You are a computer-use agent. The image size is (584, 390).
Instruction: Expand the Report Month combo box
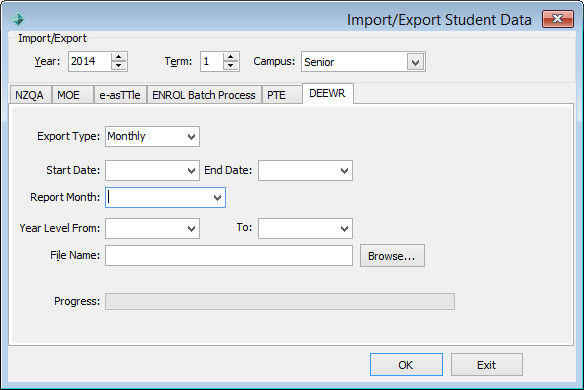pyautogui.click(x=218, y=198)
